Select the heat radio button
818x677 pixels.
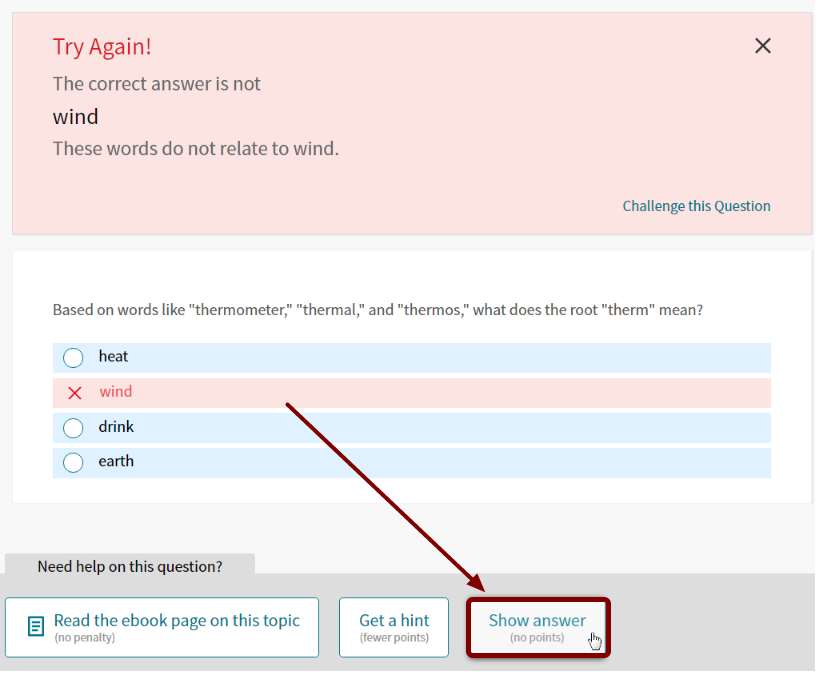pos(72,357)
